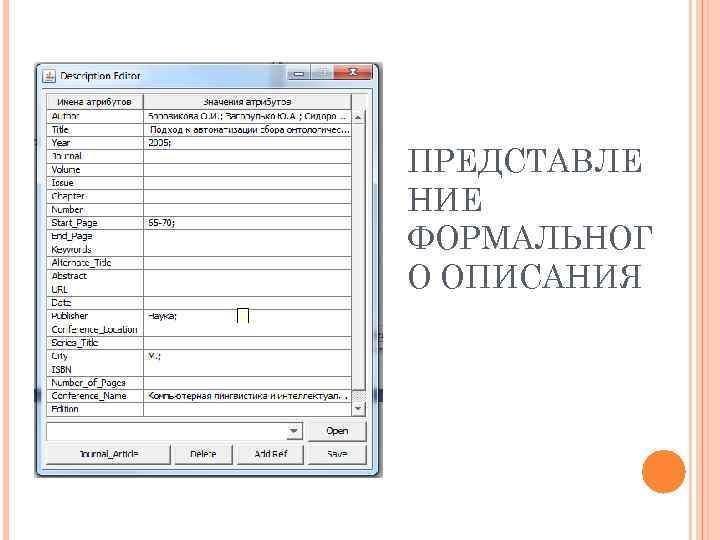
Task: Click the Publisher value 'Наука;'
Action: 248,316
